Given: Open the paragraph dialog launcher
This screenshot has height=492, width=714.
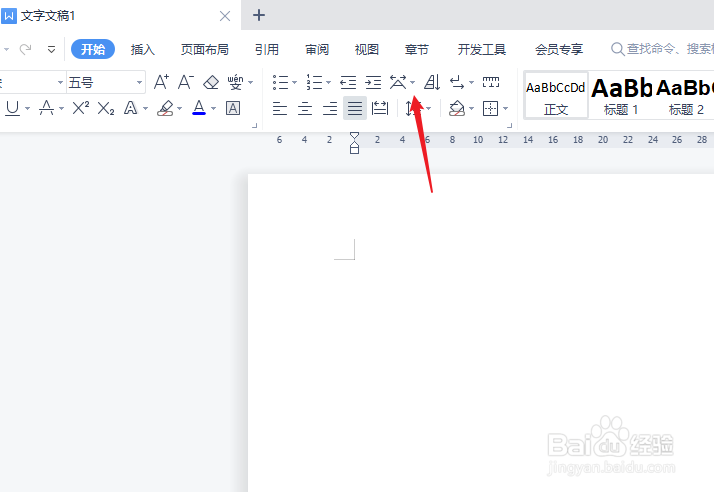Looking at the screenshot, I should pos(510,125).
